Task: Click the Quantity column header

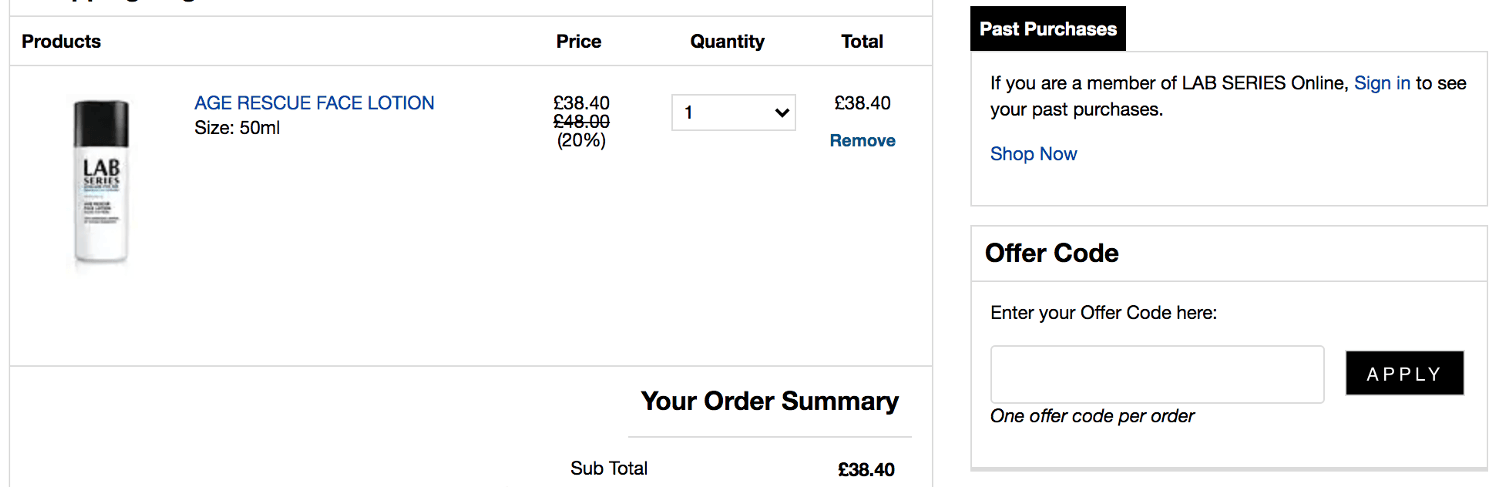Action: pos(727,42)
